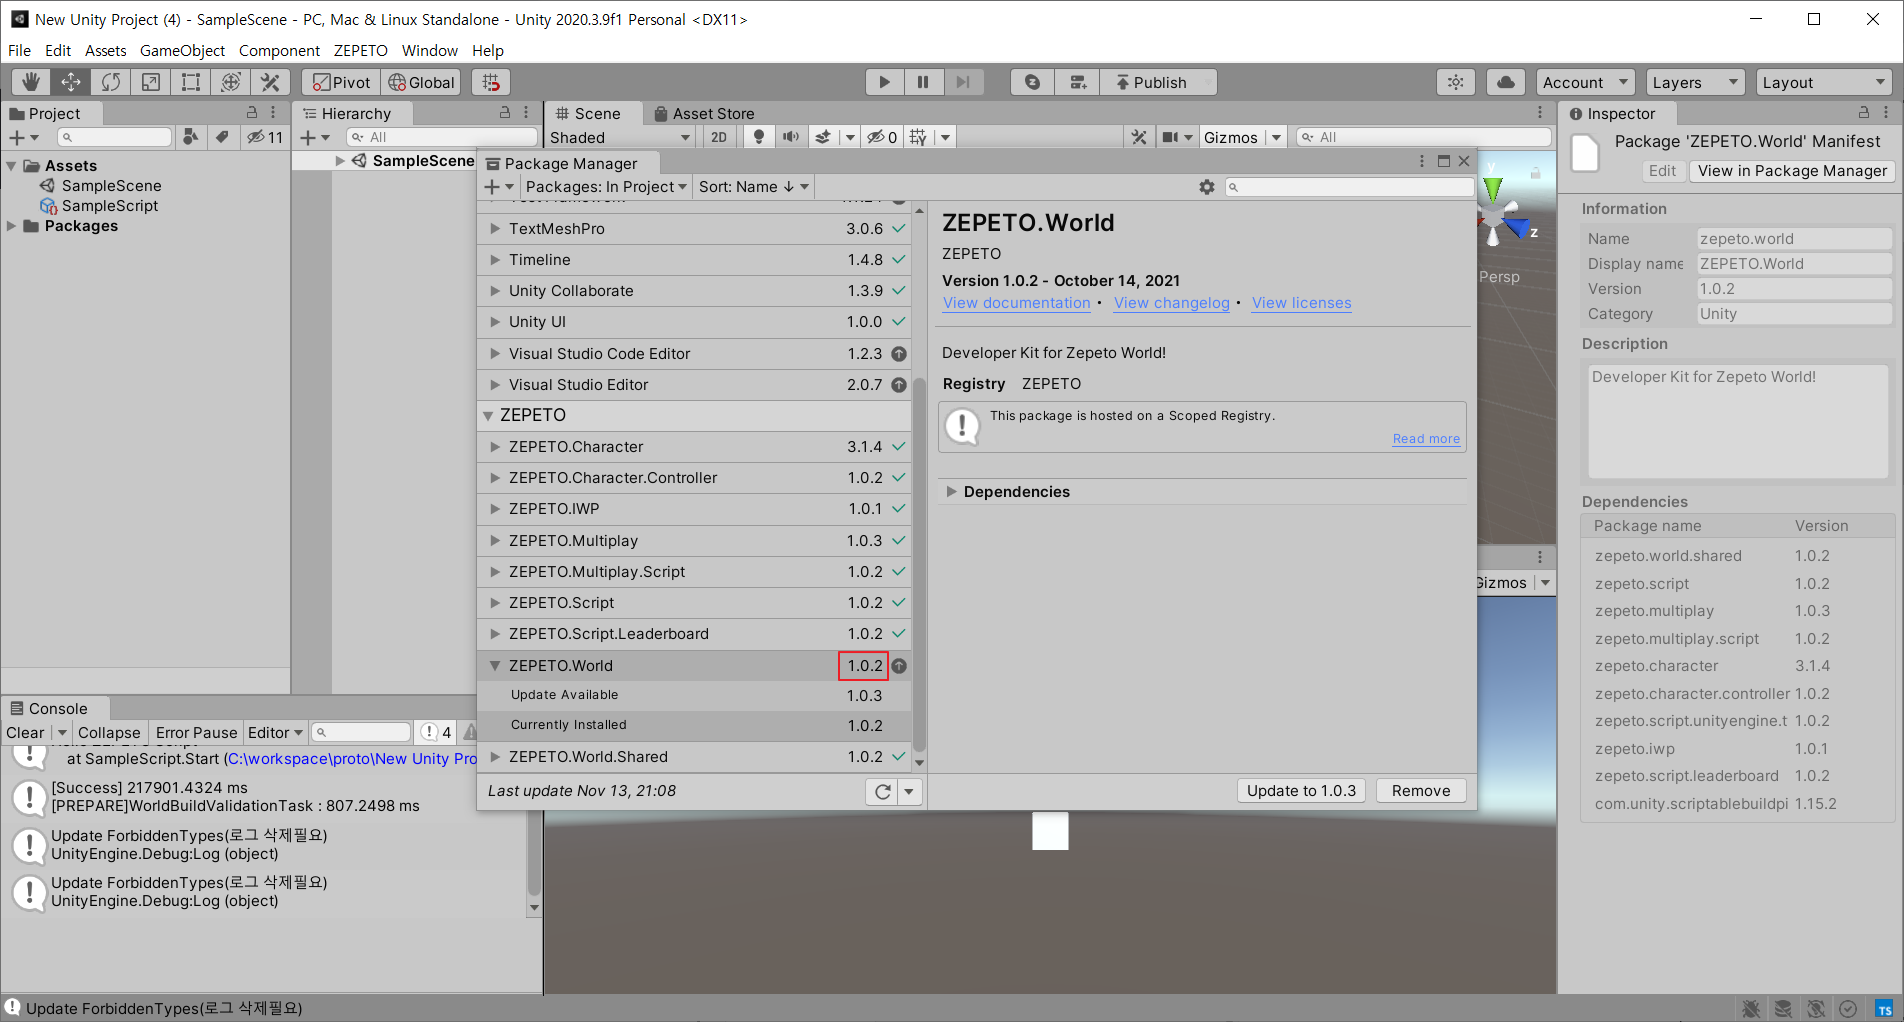1904x1022 pixels.
Task: Switch to Scene tab
Action: (588, 113)
